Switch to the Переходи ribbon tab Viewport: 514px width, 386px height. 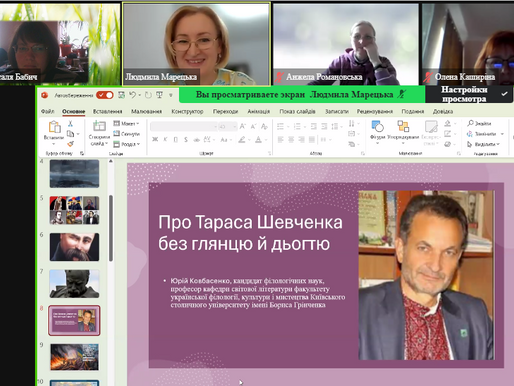click(225, 111)
